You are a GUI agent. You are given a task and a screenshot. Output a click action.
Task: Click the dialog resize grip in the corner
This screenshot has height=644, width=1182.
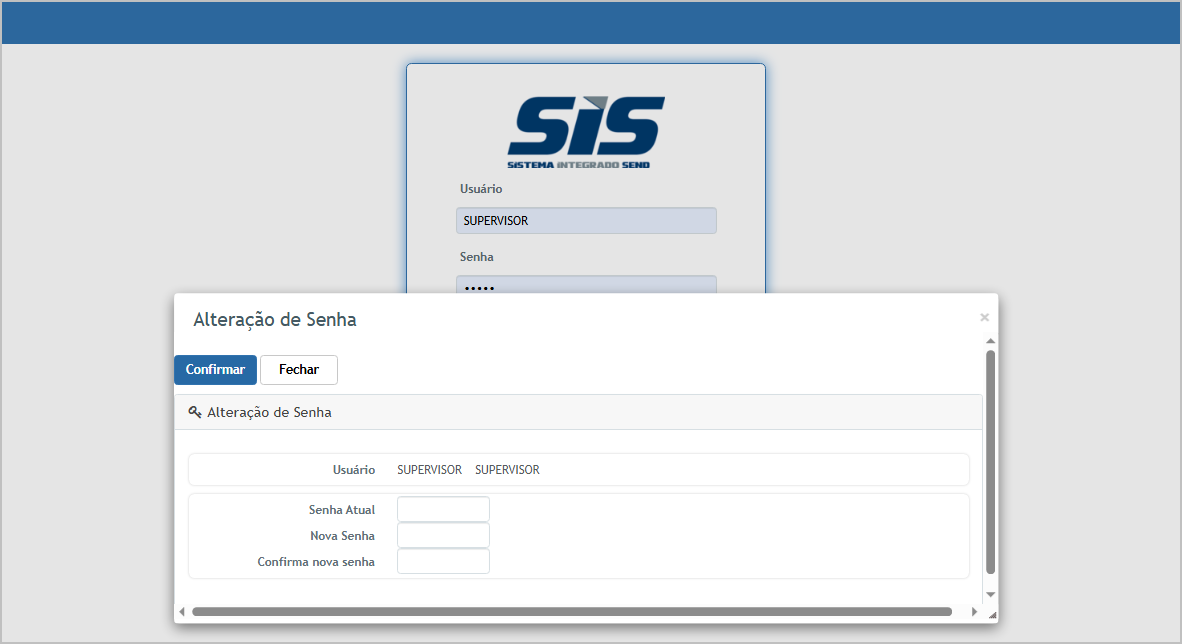point(991,615)
